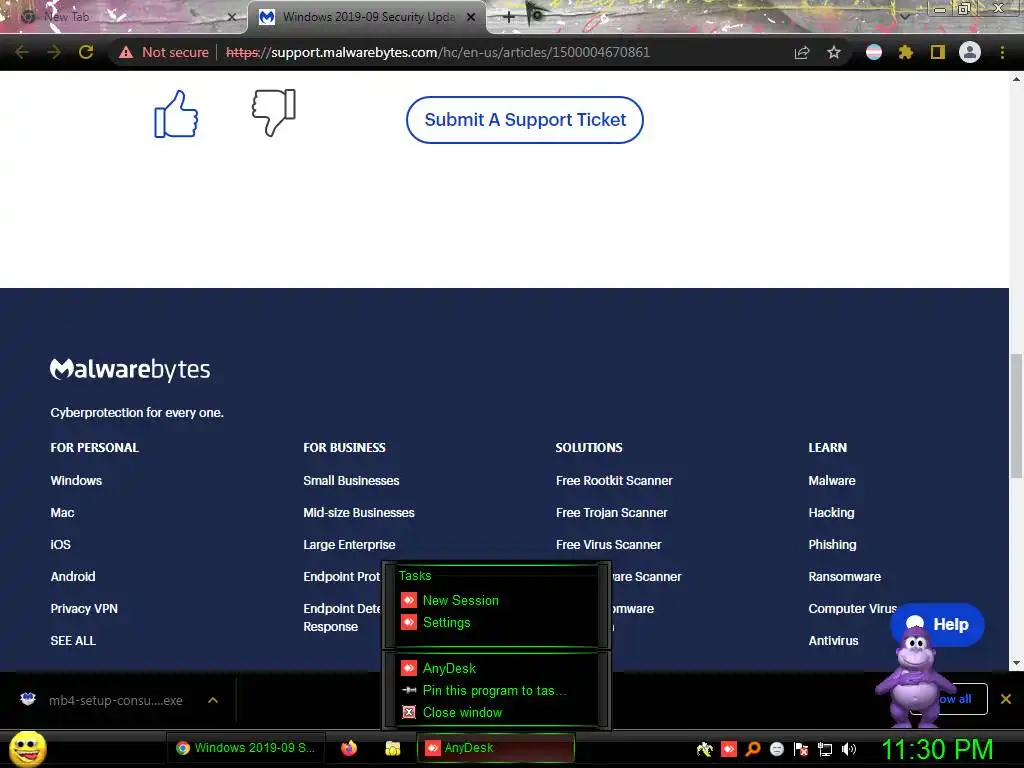Image resolution: width=1024 pixels, height=768 pixels.
Task: Click the Not secure warning icon
Action: 126,52
